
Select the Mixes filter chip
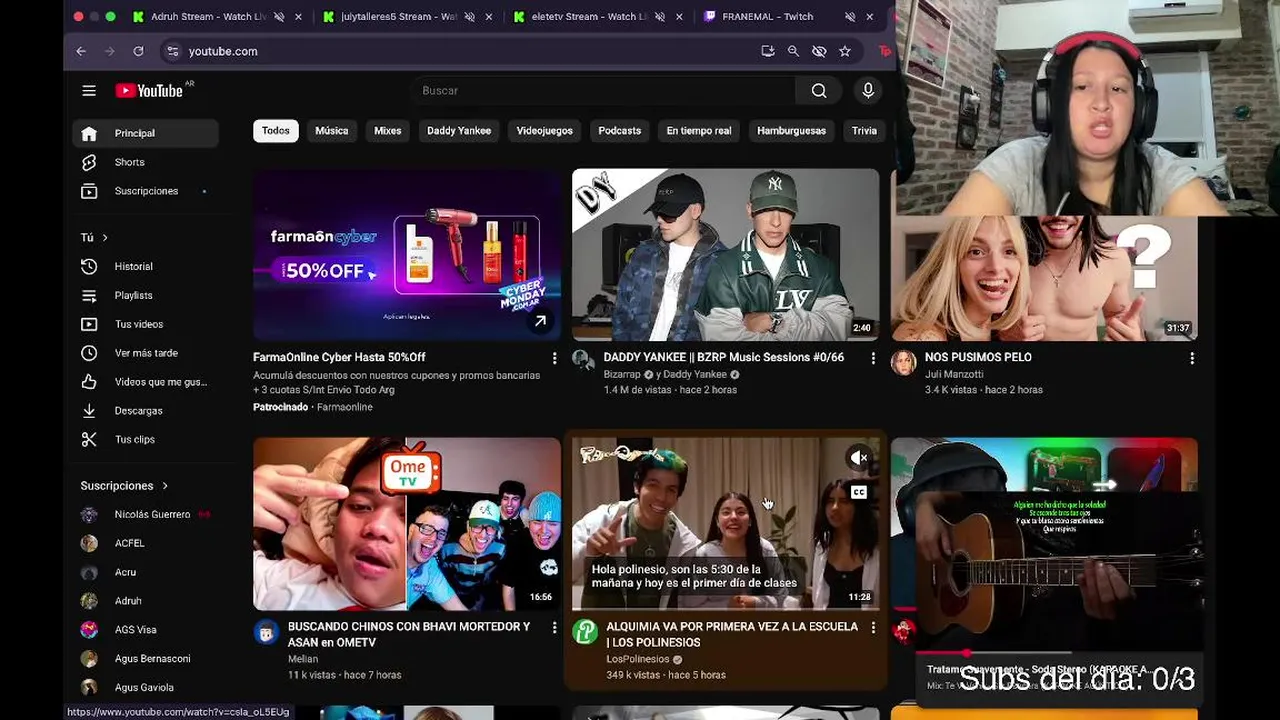click(388, 131)
